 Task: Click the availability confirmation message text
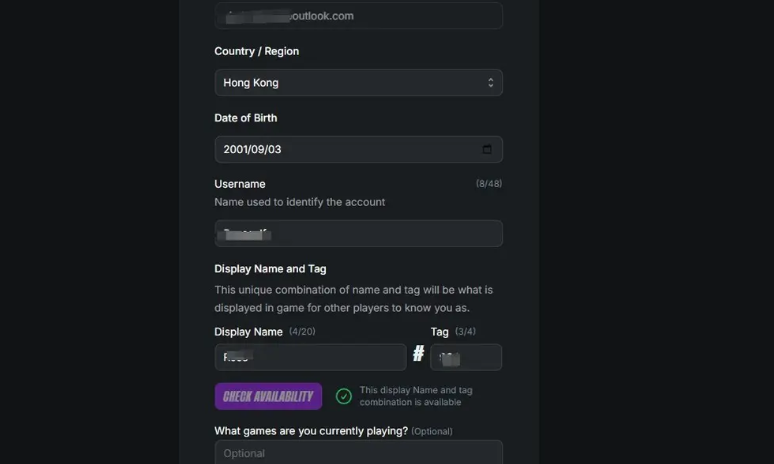[416, 396]
